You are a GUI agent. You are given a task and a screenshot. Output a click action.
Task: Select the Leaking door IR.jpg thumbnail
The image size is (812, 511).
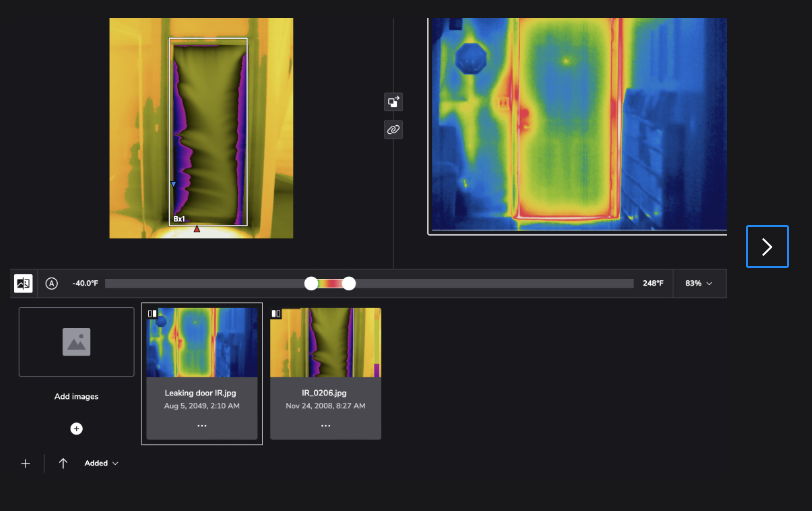point(202,342)
